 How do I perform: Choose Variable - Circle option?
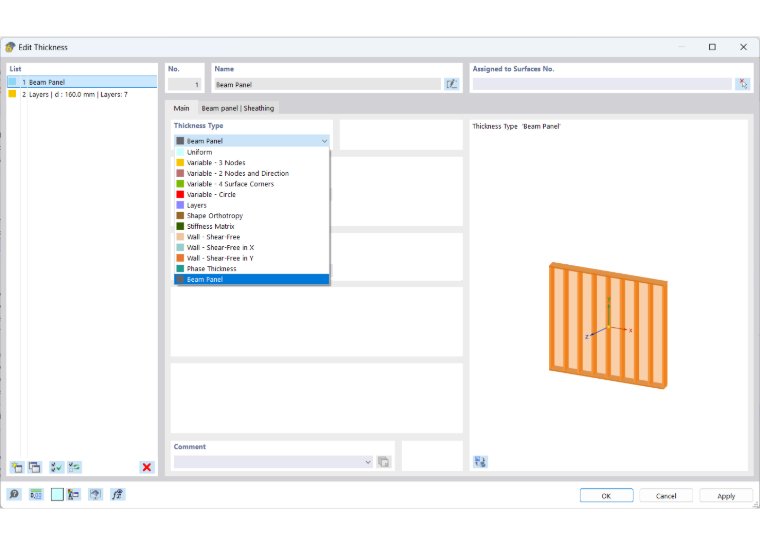252,194
